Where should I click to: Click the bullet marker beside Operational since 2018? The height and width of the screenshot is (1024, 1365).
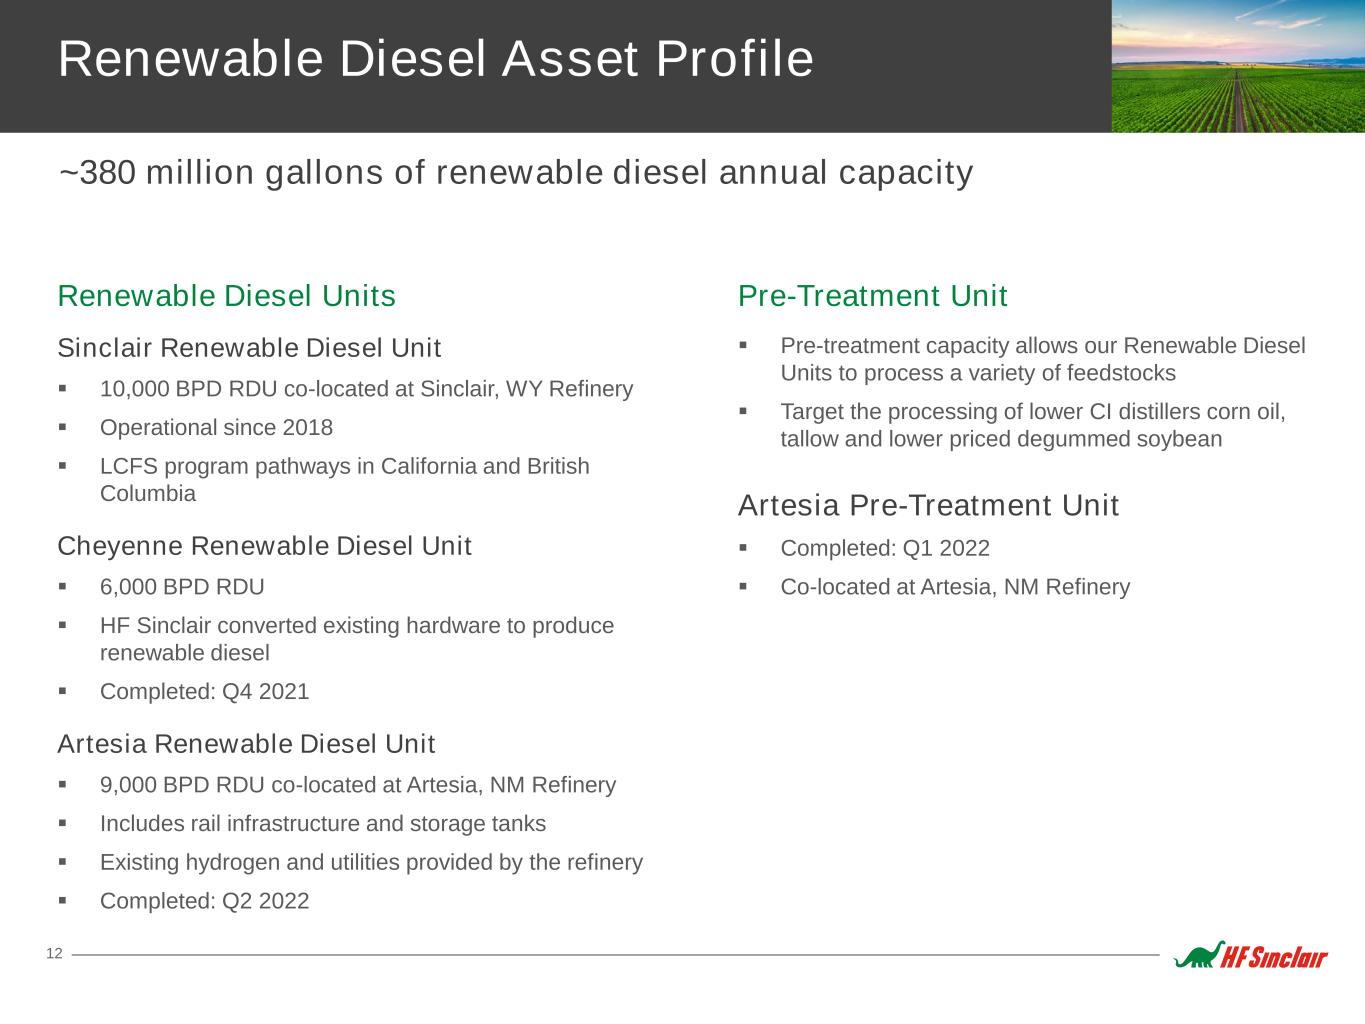(63, 427)
